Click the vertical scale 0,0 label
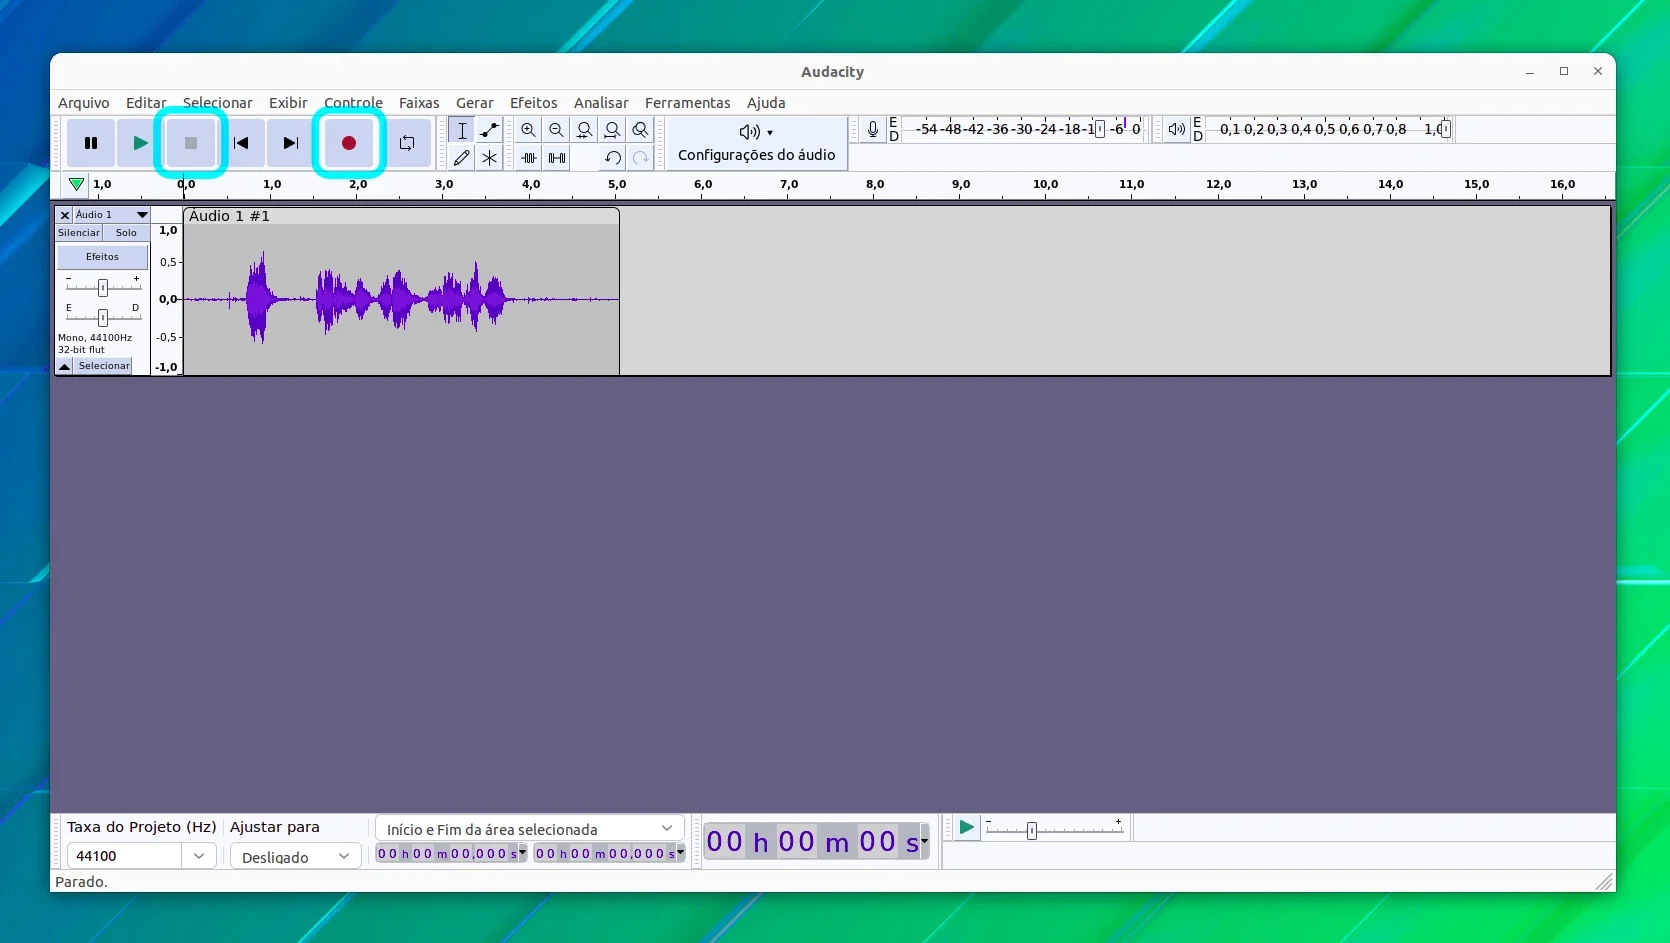Viewport: 1670px width, 943px height. pyautogui.click(x=168, y=299)
